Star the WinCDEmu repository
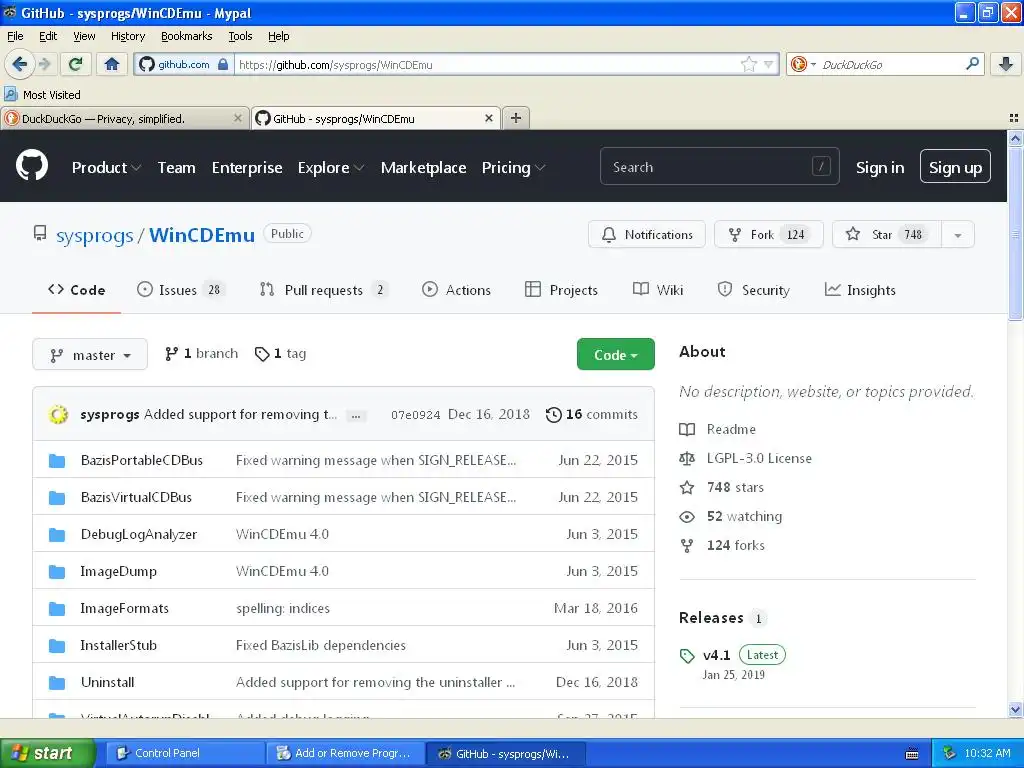The width and height of the screenshot is (1024, 768). click(x=887, y=235)
